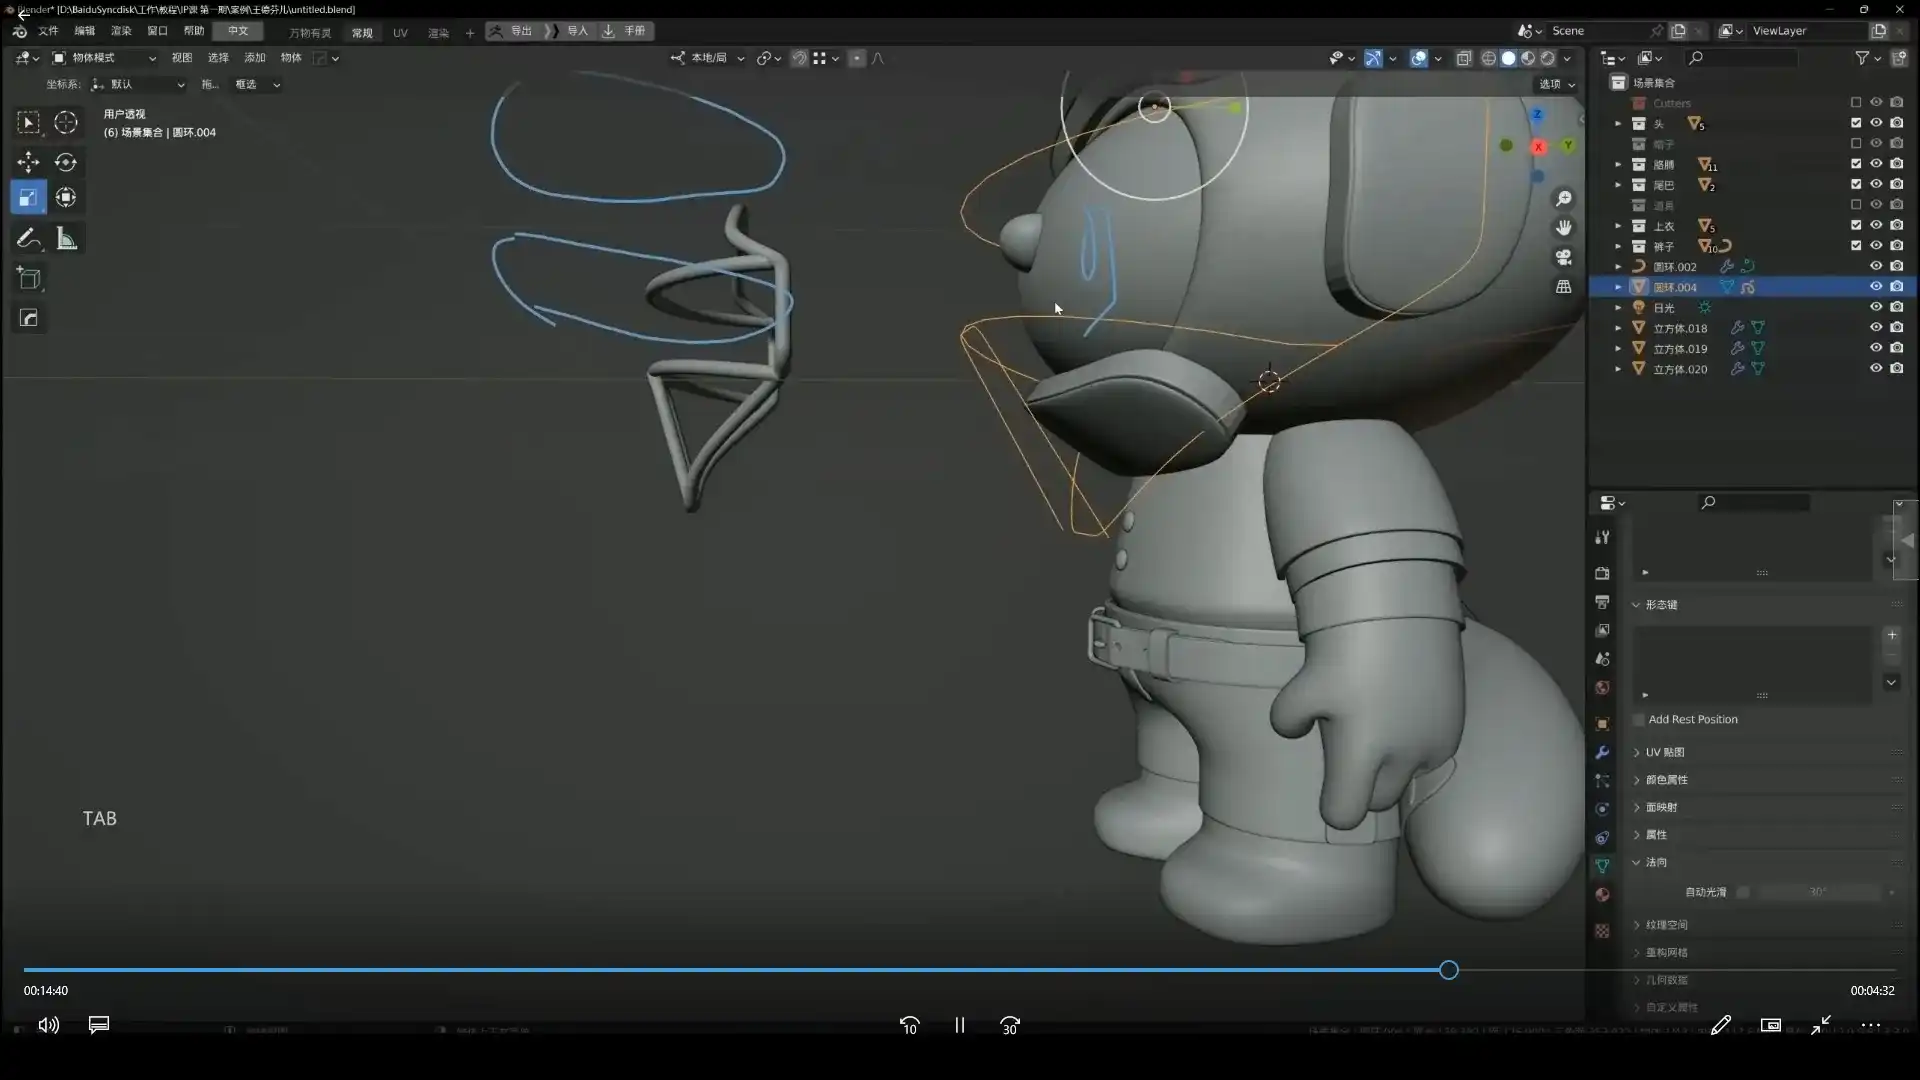
Task: Click the zoom magnifier viewport icon
Action: point(1564,199)
